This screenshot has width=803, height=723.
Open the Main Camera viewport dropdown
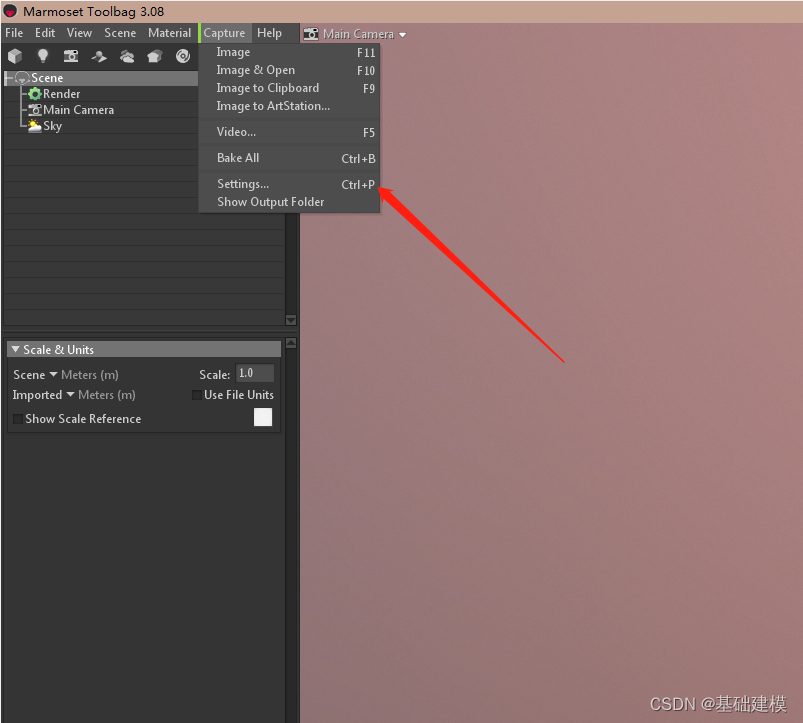364,34
